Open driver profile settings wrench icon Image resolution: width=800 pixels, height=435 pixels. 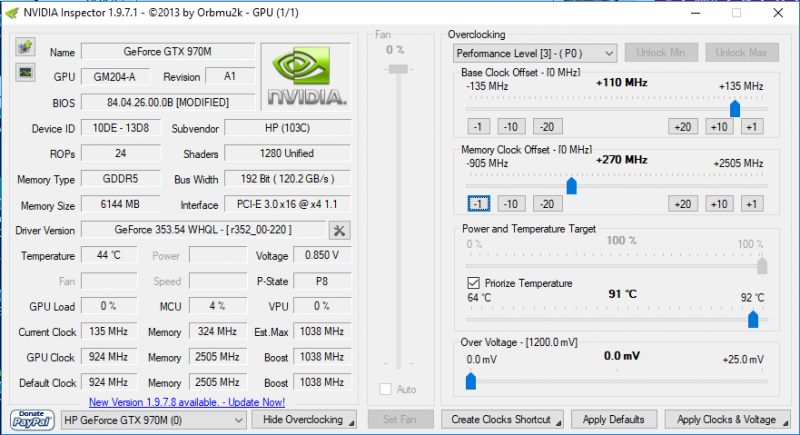339,231
